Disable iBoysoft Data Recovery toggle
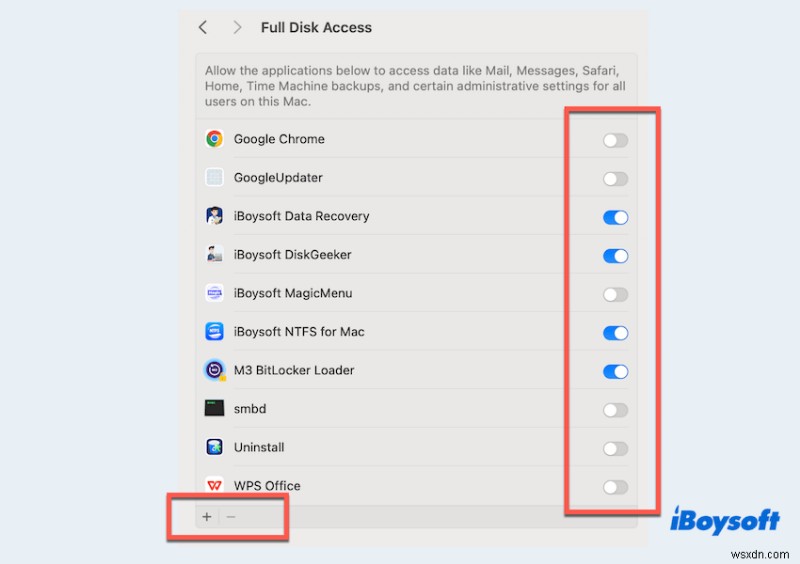The image size is (800, 564). 615,217
